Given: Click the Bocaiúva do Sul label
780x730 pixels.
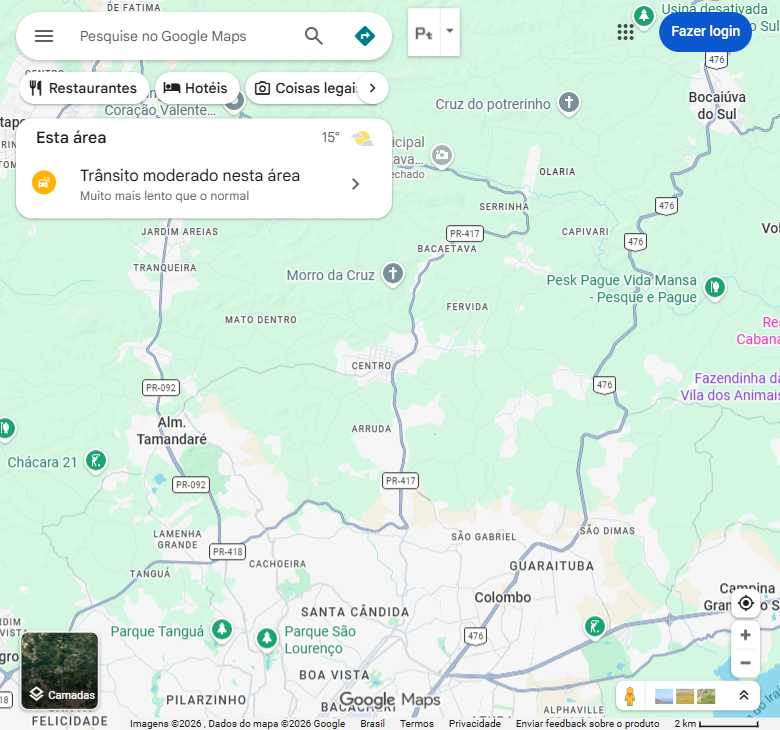Looking at the screenshot, I should click(717, 105).
